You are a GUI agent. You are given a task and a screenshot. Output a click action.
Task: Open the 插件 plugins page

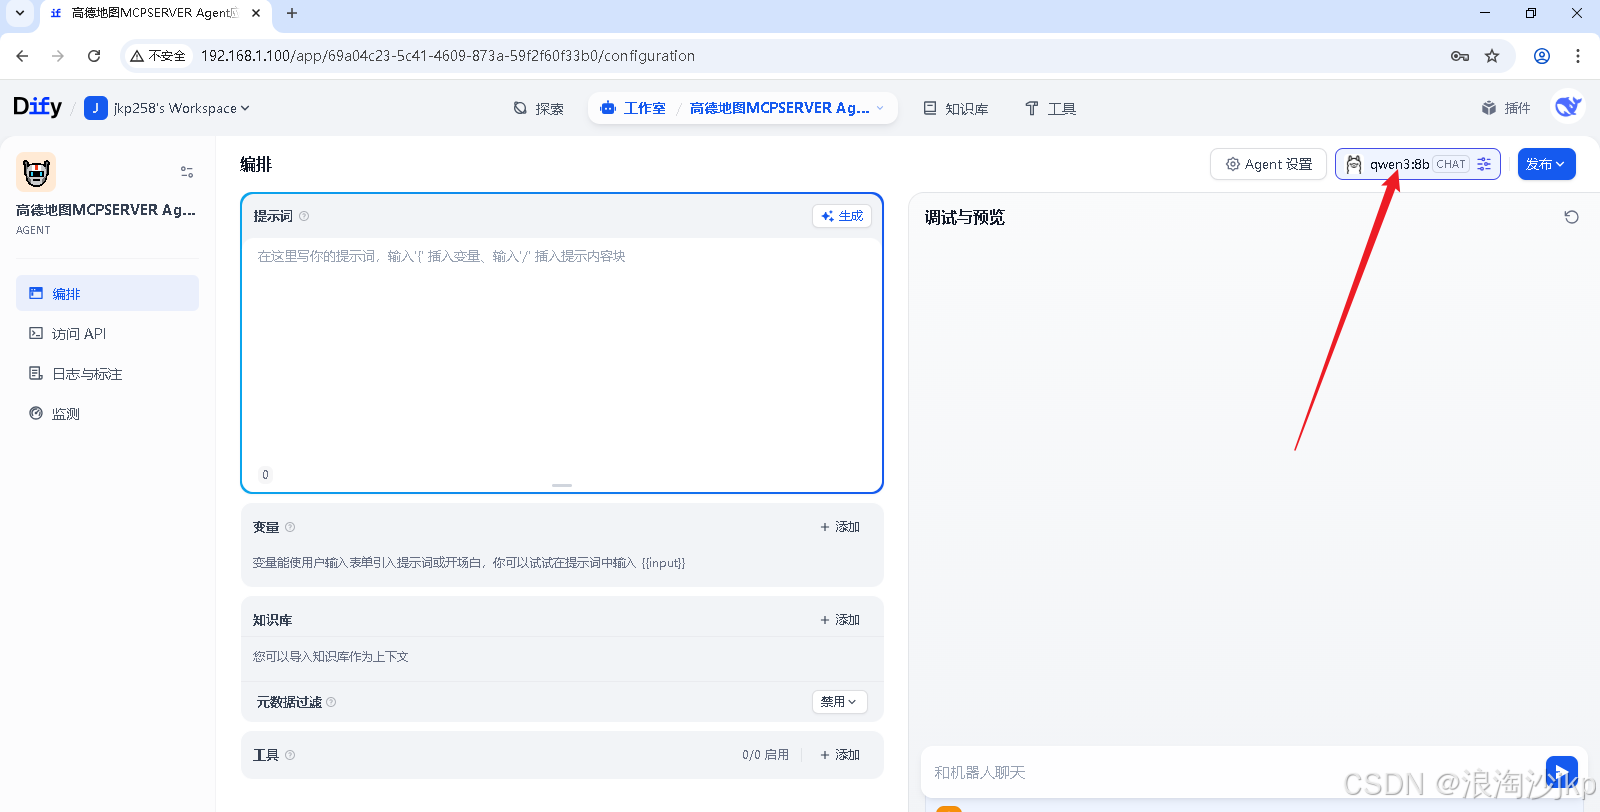(x=1506, y=108)
